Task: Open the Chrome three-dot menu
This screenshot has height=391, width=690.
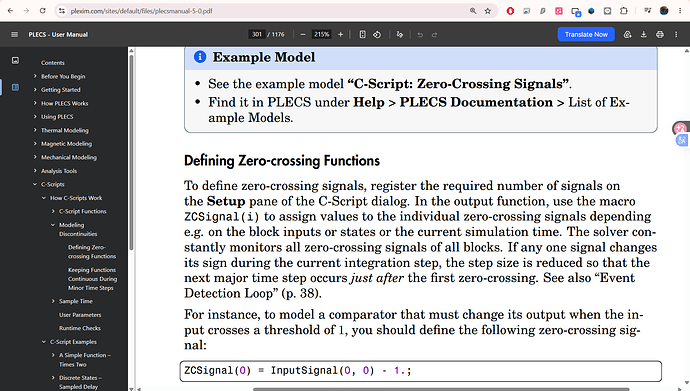Action: click(x=680, y=11)
